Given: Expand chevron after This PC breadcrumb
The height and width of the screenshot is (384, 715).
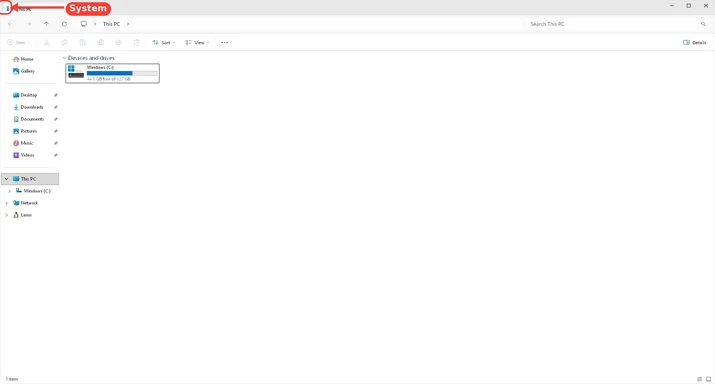Looking at the screenshot, I should (x=128, y=24).
